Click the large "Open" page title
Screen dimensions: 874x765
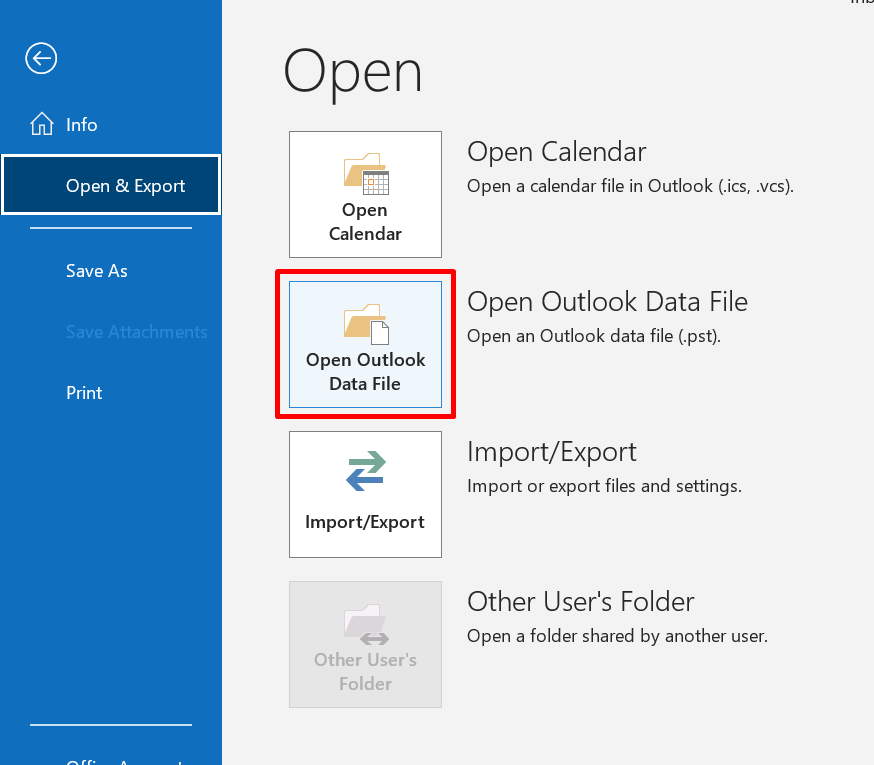tap(353, 72)
